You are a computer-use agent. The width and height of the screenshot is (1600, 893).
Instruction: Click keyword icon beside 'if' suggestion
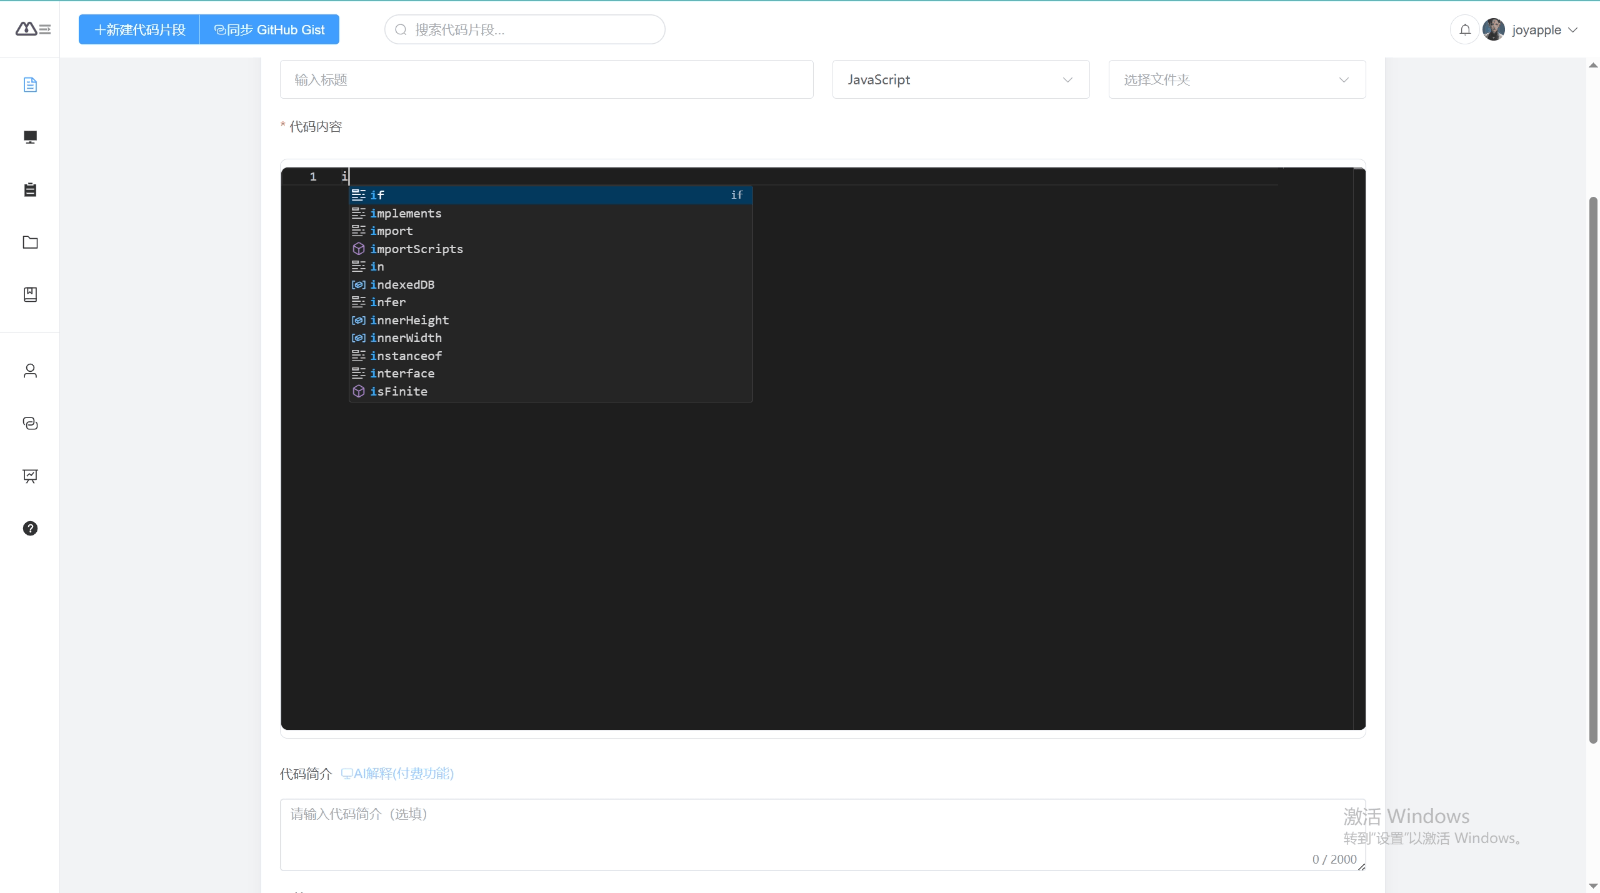pyautogui.click(x=358, y=195)
